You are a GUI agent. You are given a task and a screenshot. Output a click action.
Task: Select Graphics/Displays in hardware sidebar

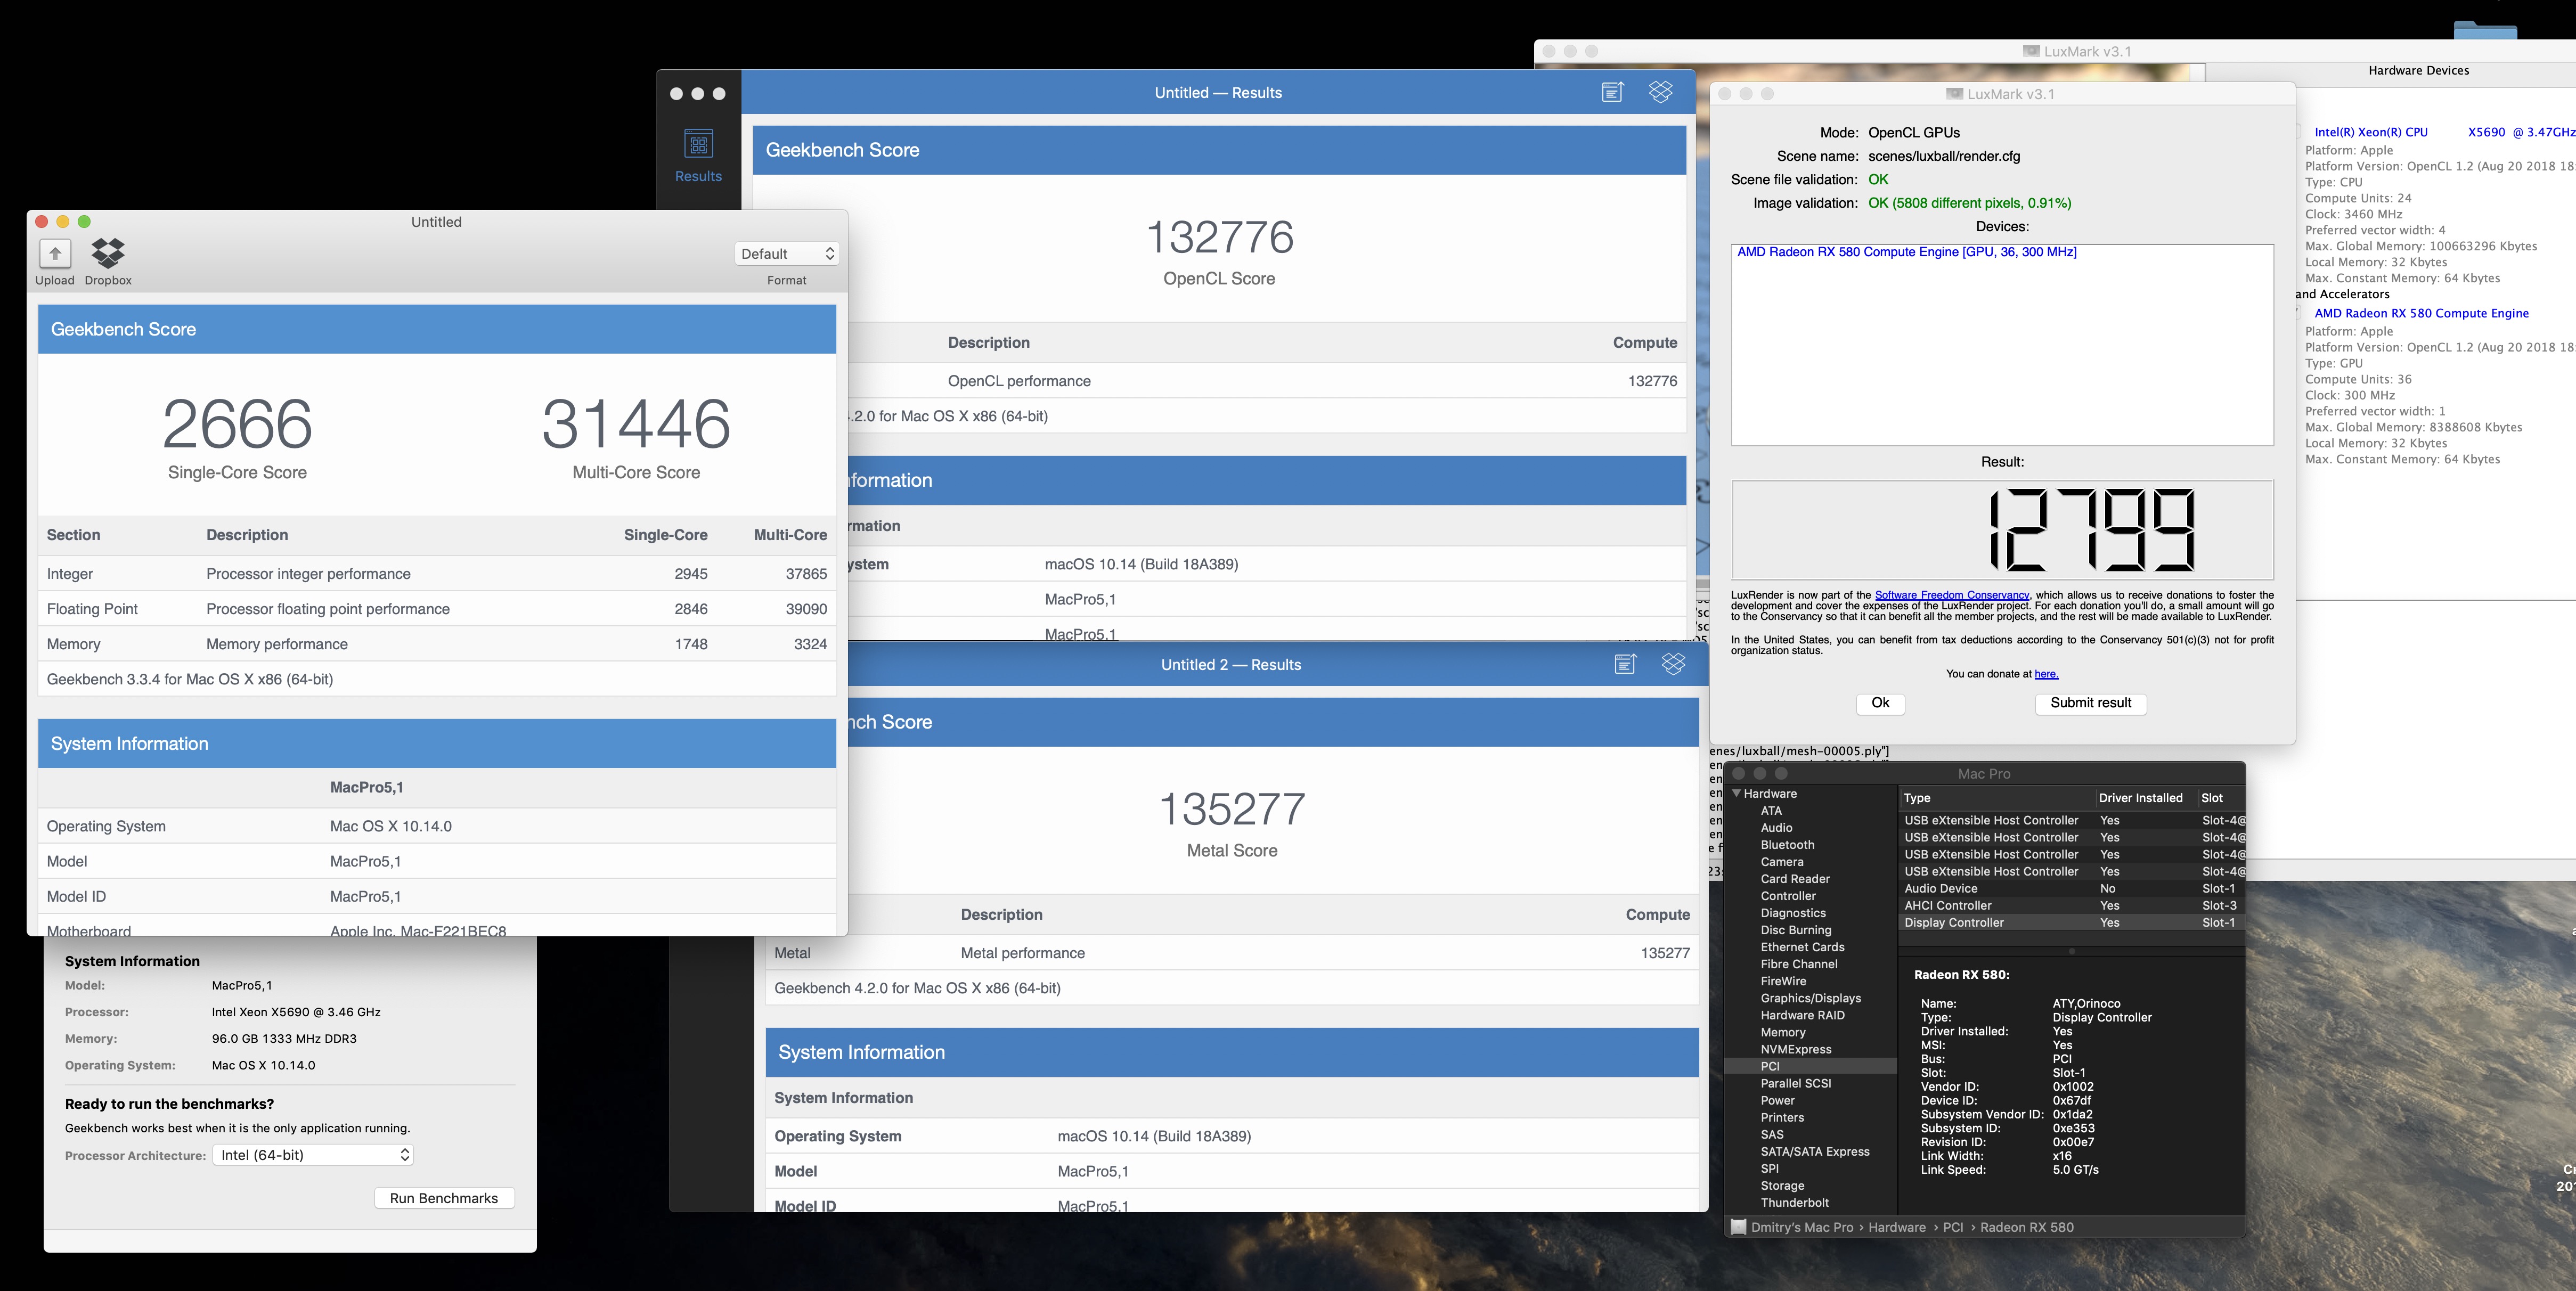pyautogui.click(x=1810, y=998)
